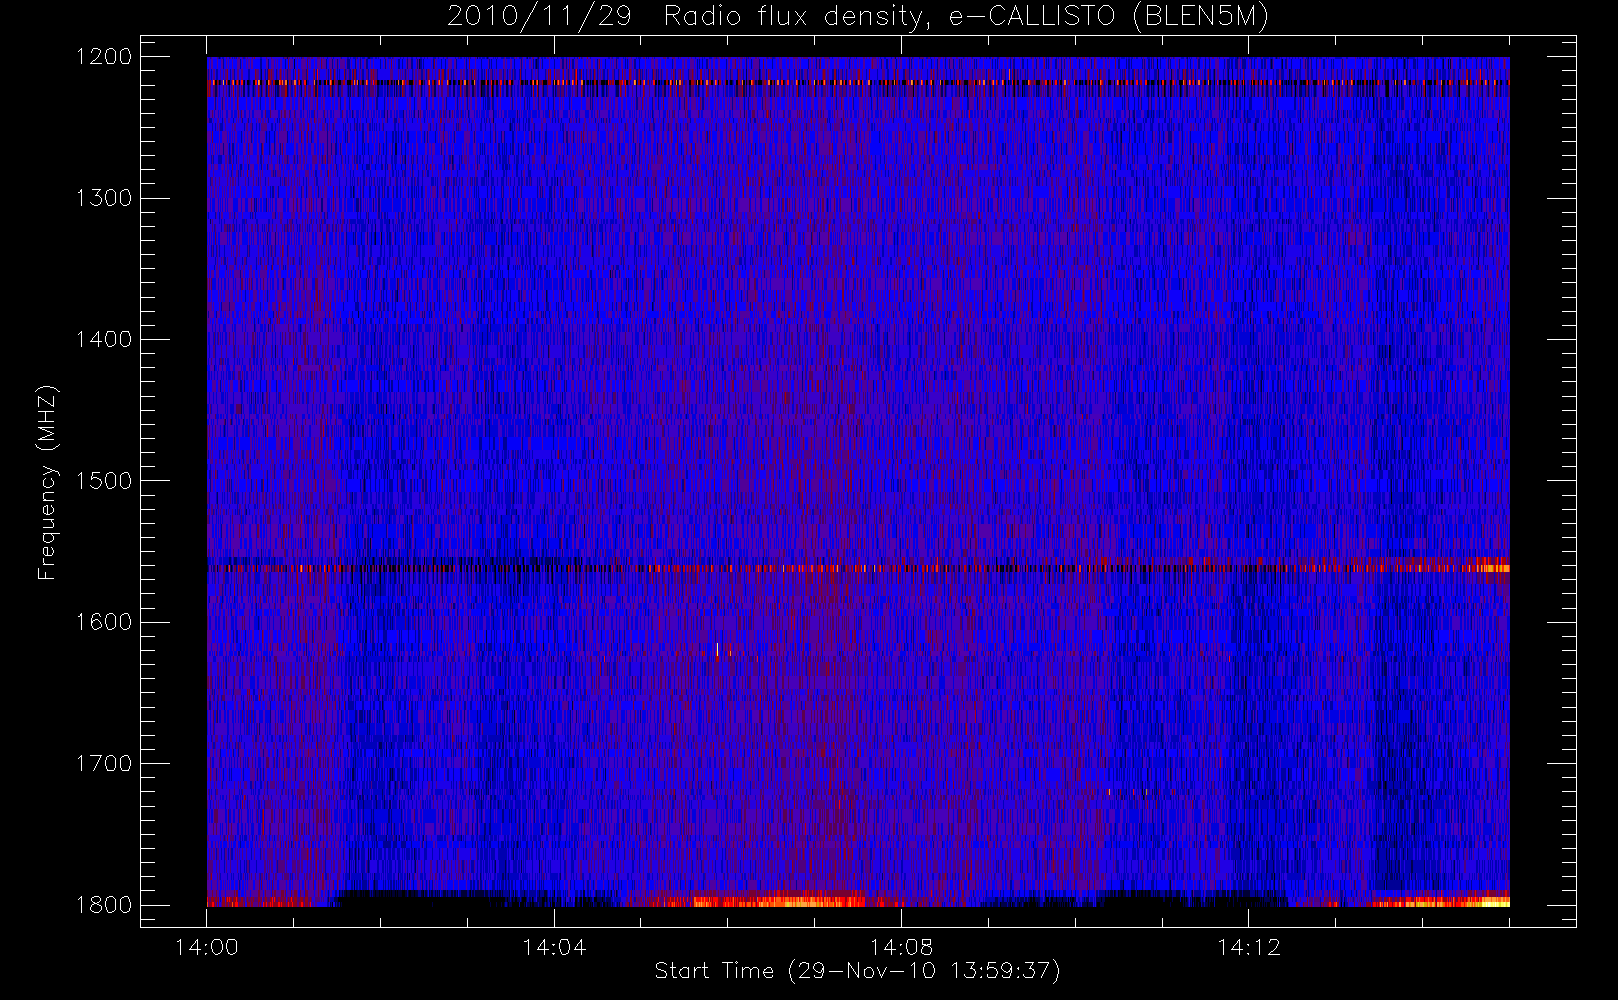Click the 1200 frequency tick label
This screenshot has width=1618, height=1000.
[x=104, y=57]
